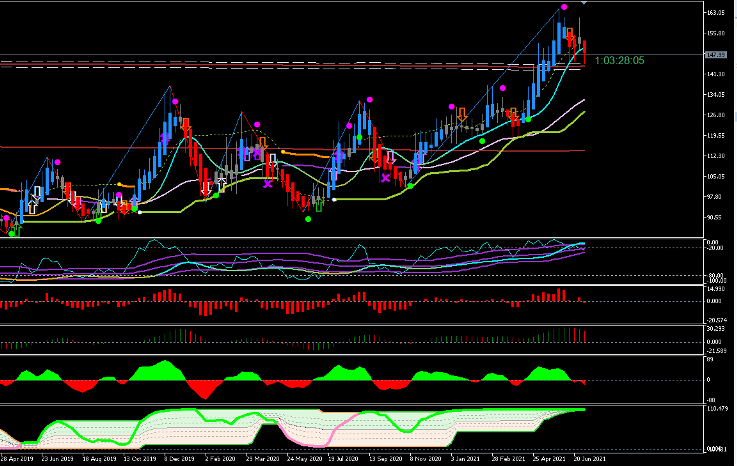The image size is (737, 466).
Task: Click the green candle countdown timer text
Action: [619, 61]
